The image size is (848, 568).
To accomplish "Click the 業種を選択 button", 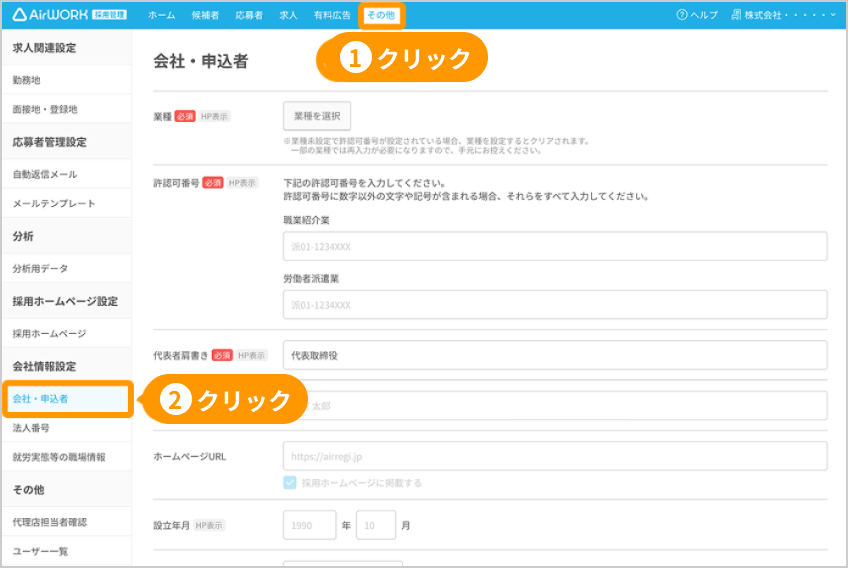I will pos(317,116).
